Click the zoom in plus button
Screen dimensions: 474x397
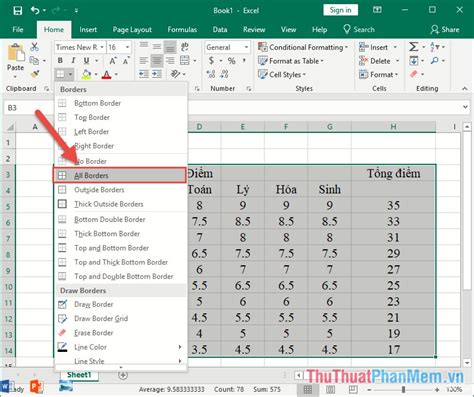[x=437, y=389]
